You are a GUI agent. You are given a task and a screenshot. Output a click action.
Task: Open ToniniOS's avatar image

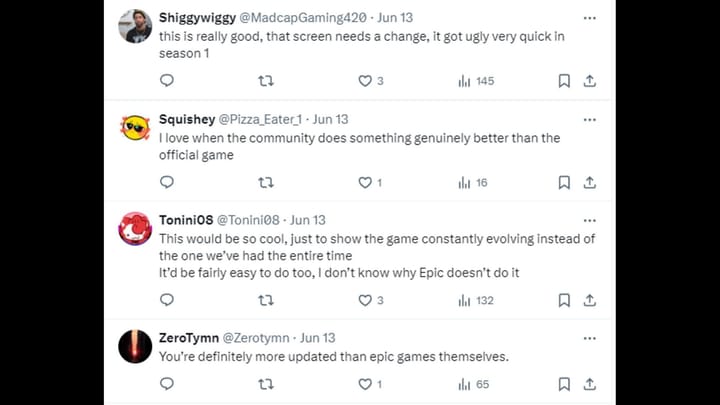[135, 229]
